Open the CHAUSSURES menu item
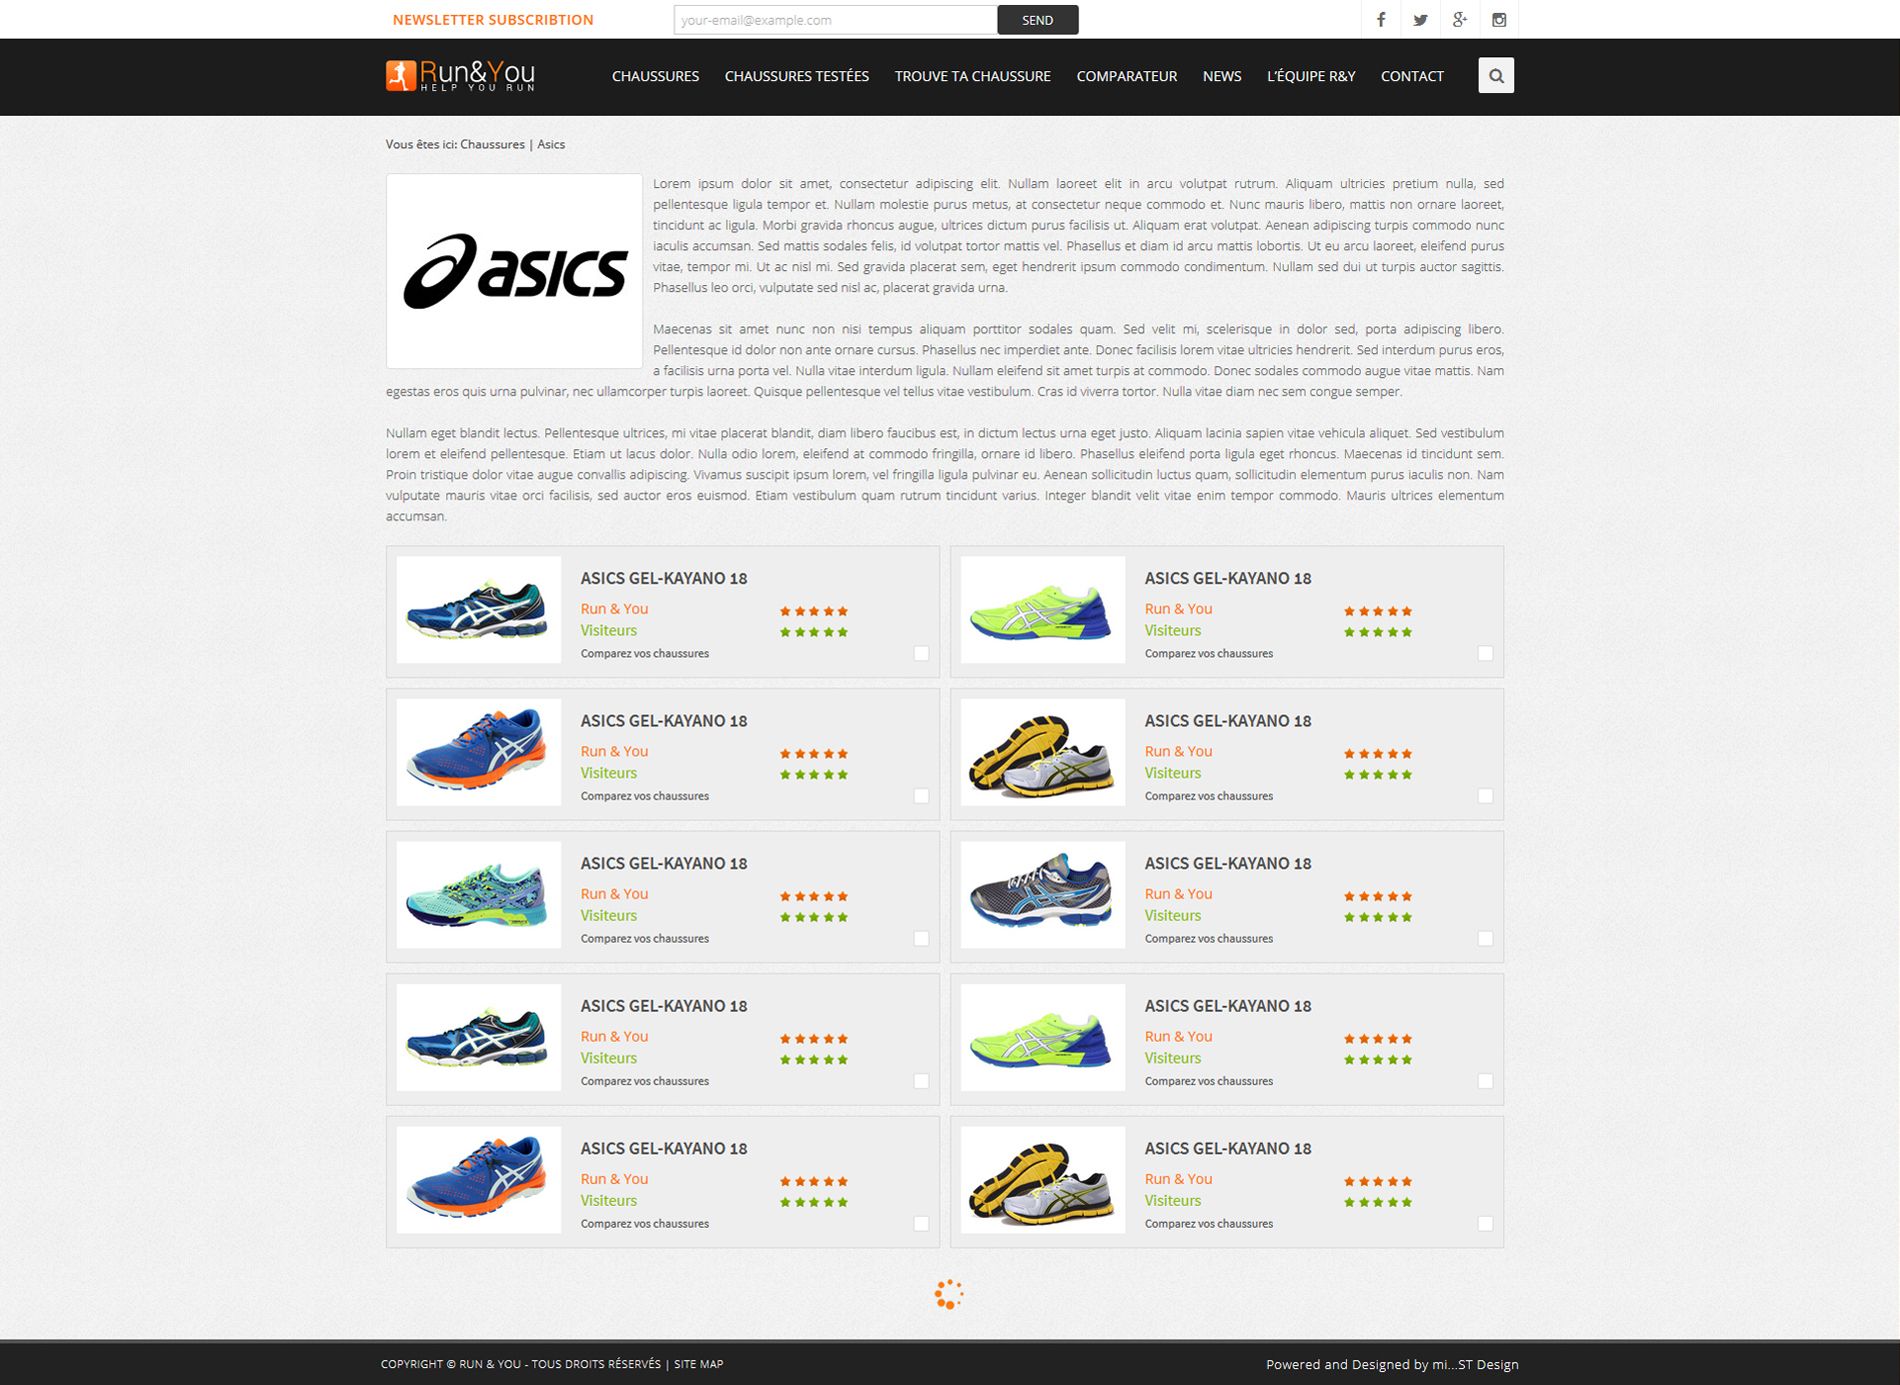Viewport: 1900px width, 1385px height. click(655, 76)
